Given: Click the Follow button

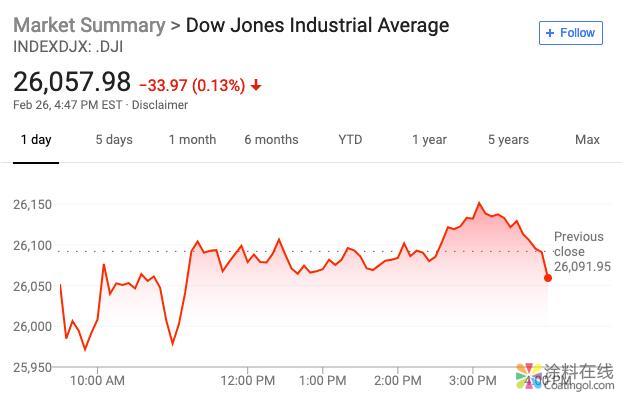Looking at the screenshot, I should tap(569, 33).
